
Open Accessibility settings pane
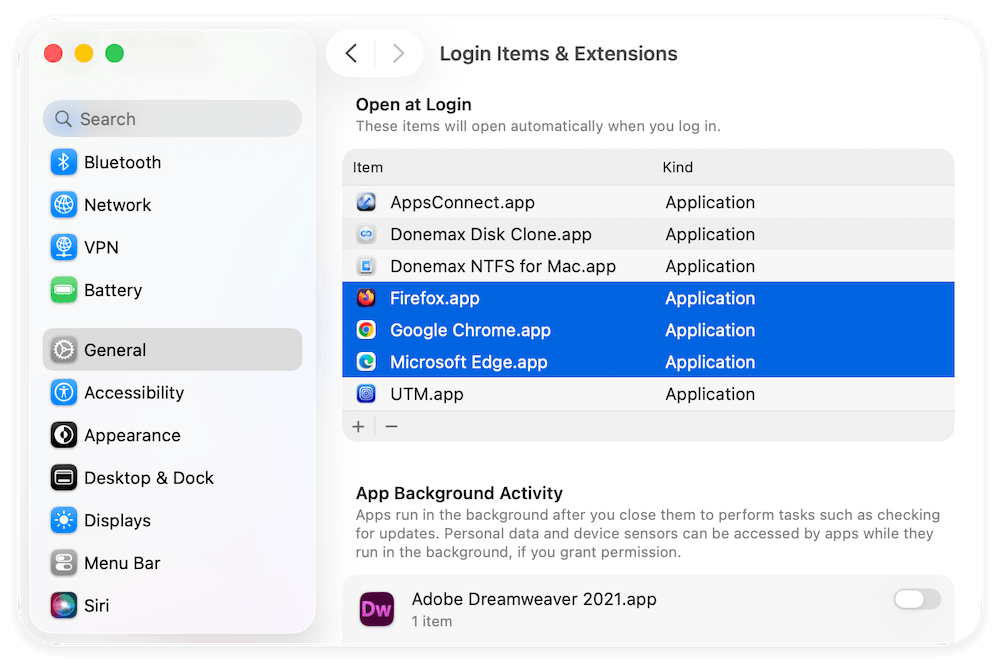click(172, 392)
